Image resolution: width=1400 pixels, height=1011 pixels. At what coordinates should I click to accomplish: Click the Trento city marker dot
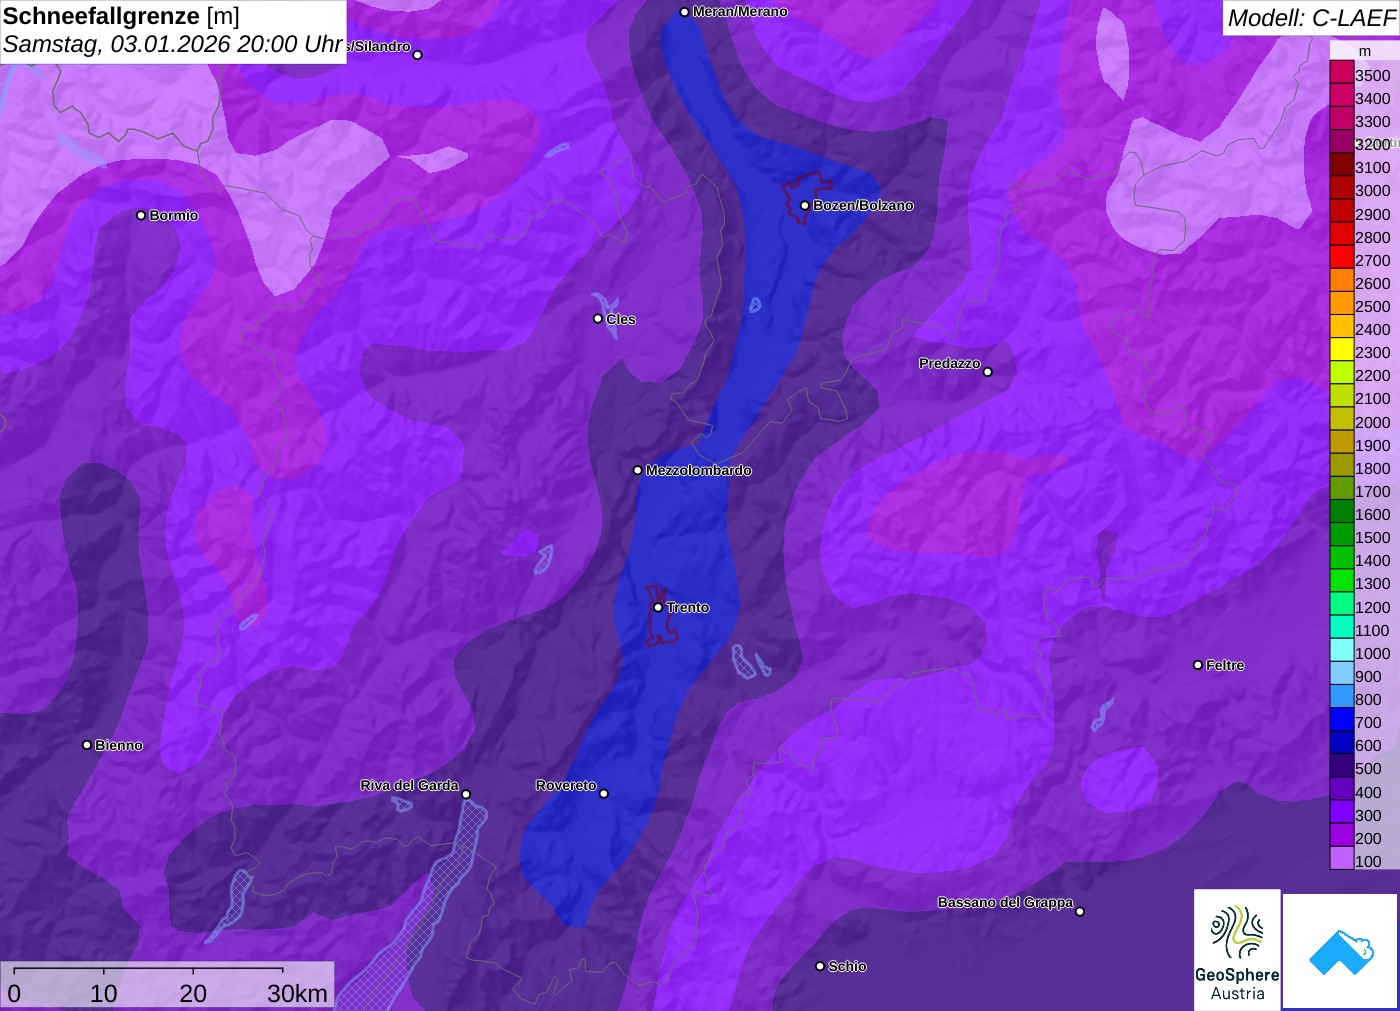pos(658,607)
